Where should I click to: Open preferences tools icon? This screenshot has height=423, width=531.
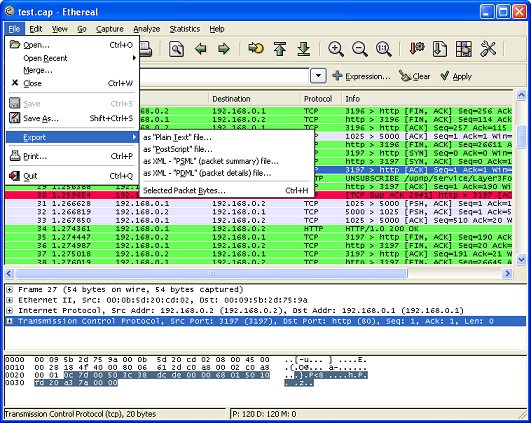[488, 49]
